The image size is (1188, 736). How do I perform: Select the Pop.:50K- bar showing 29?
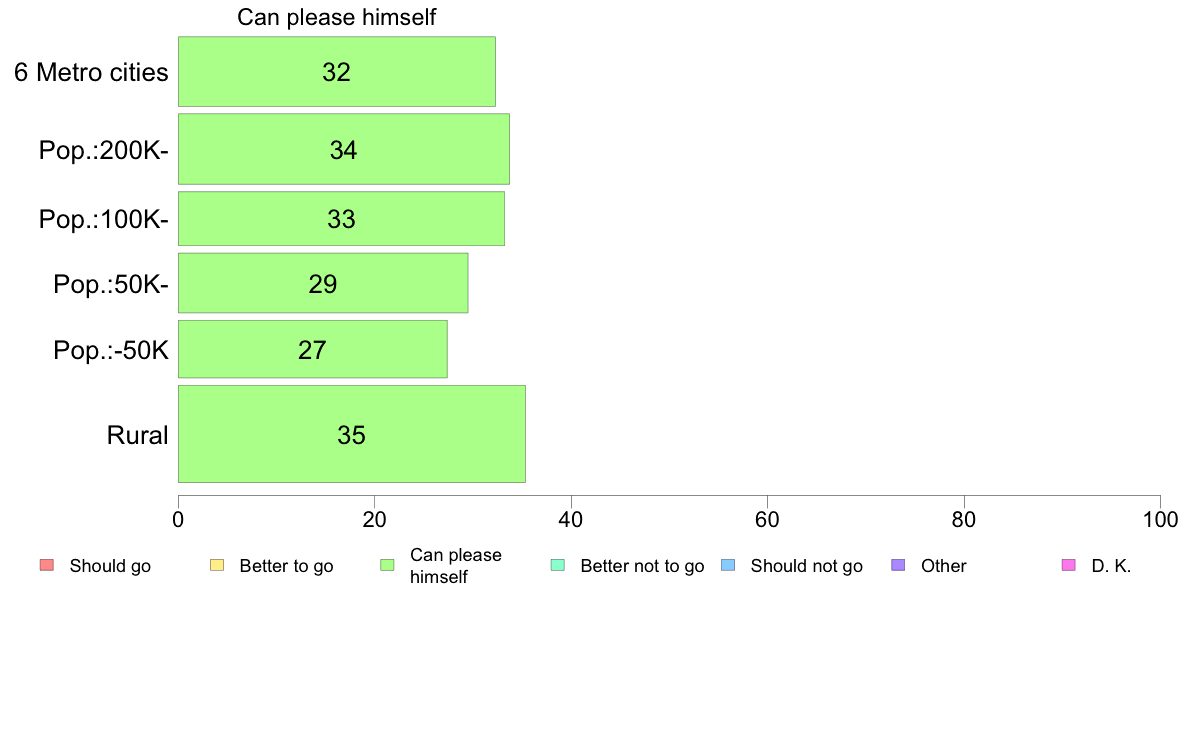[324, 283]
